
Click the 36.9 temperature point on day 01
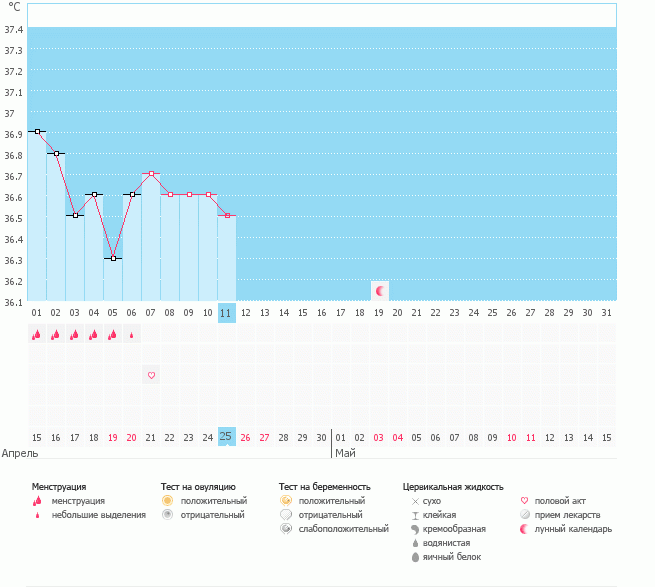pyautogui.click(x=36, y=131)
